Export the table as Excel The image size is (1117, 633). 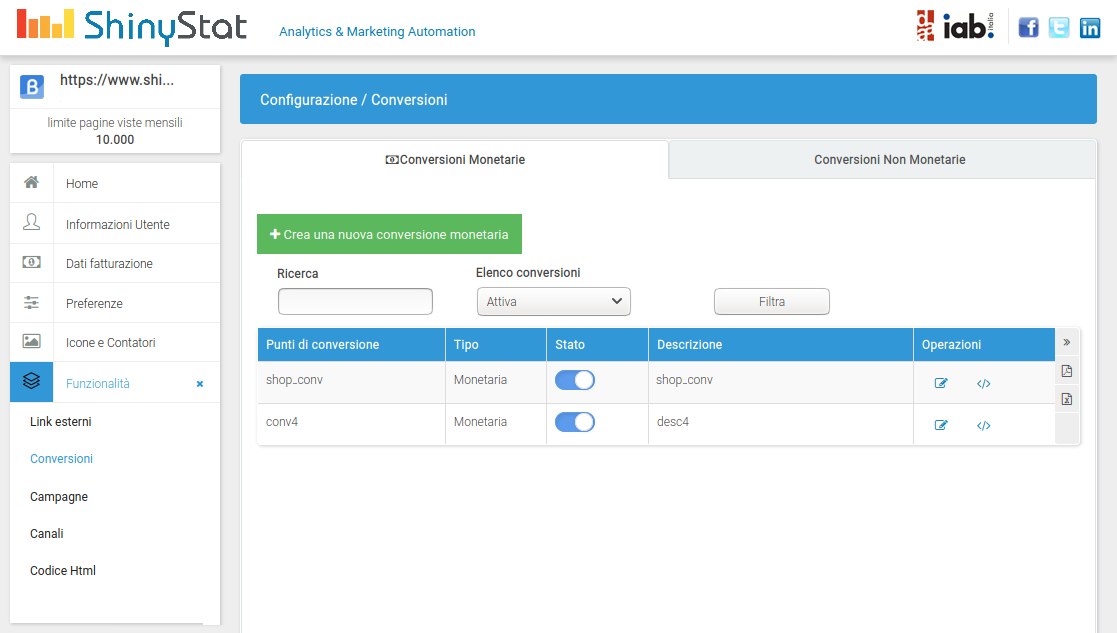coord(1067,399)
